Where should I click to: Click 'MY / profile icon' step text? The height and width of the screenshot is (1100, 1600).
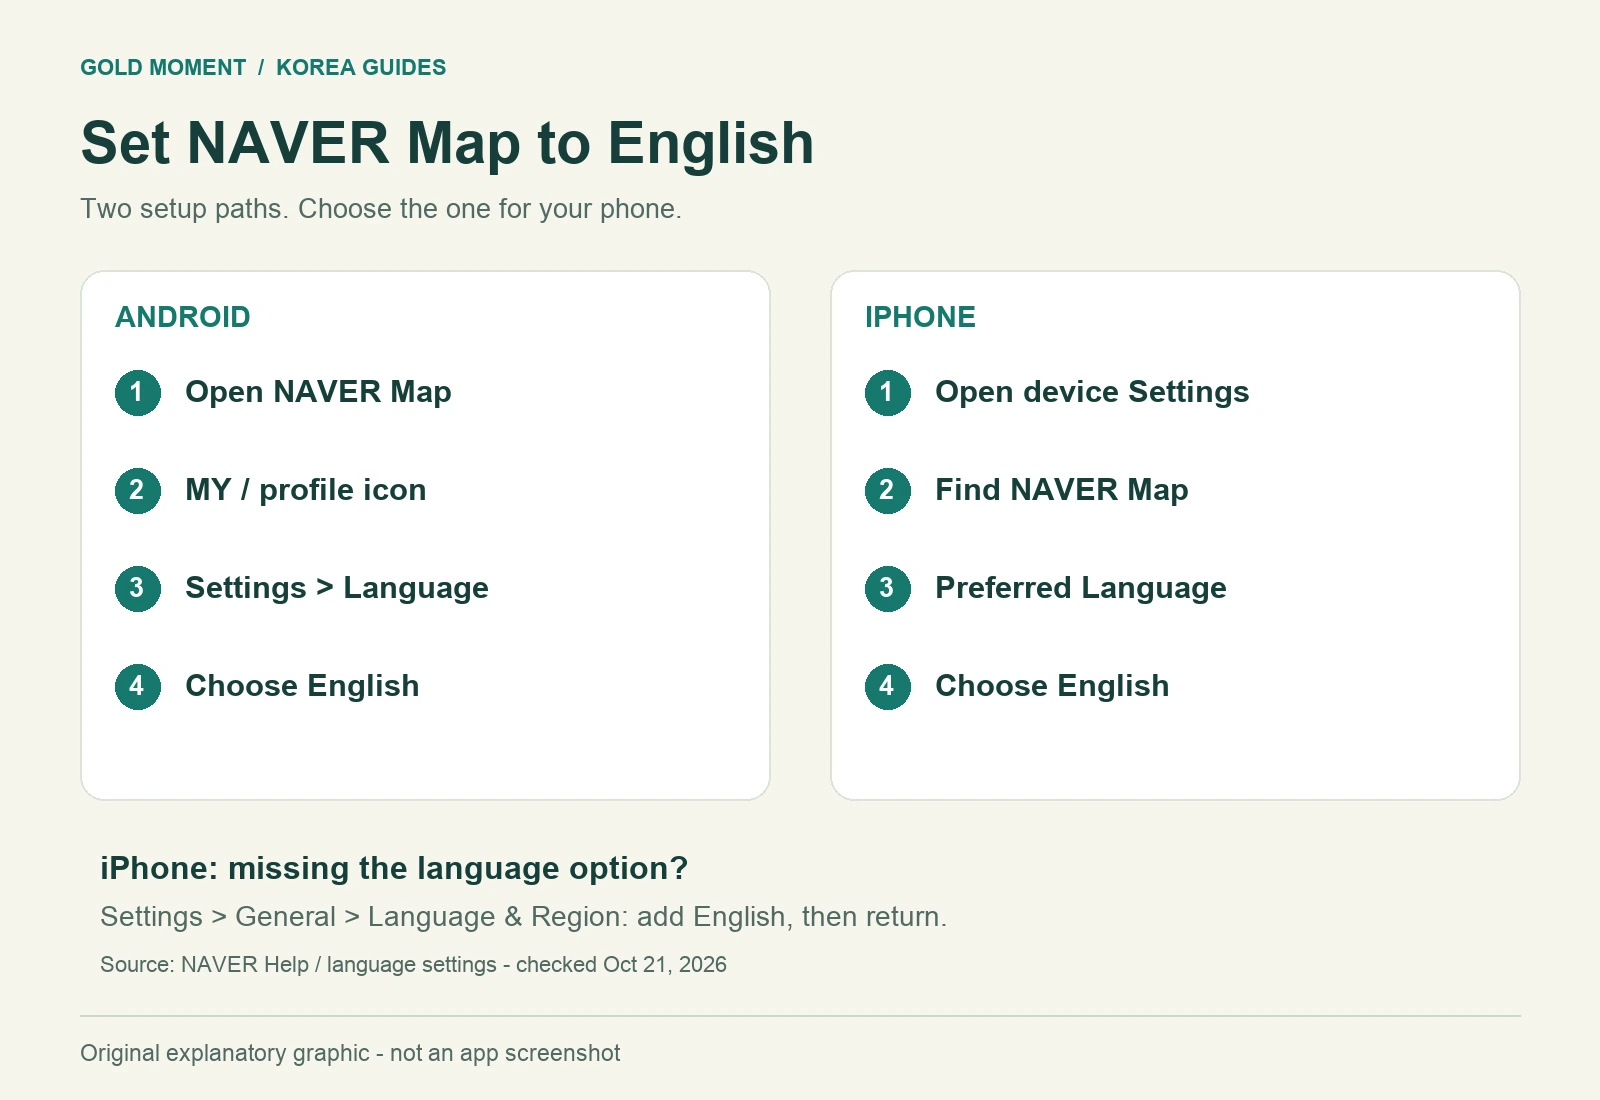click(x=306, y=490)
